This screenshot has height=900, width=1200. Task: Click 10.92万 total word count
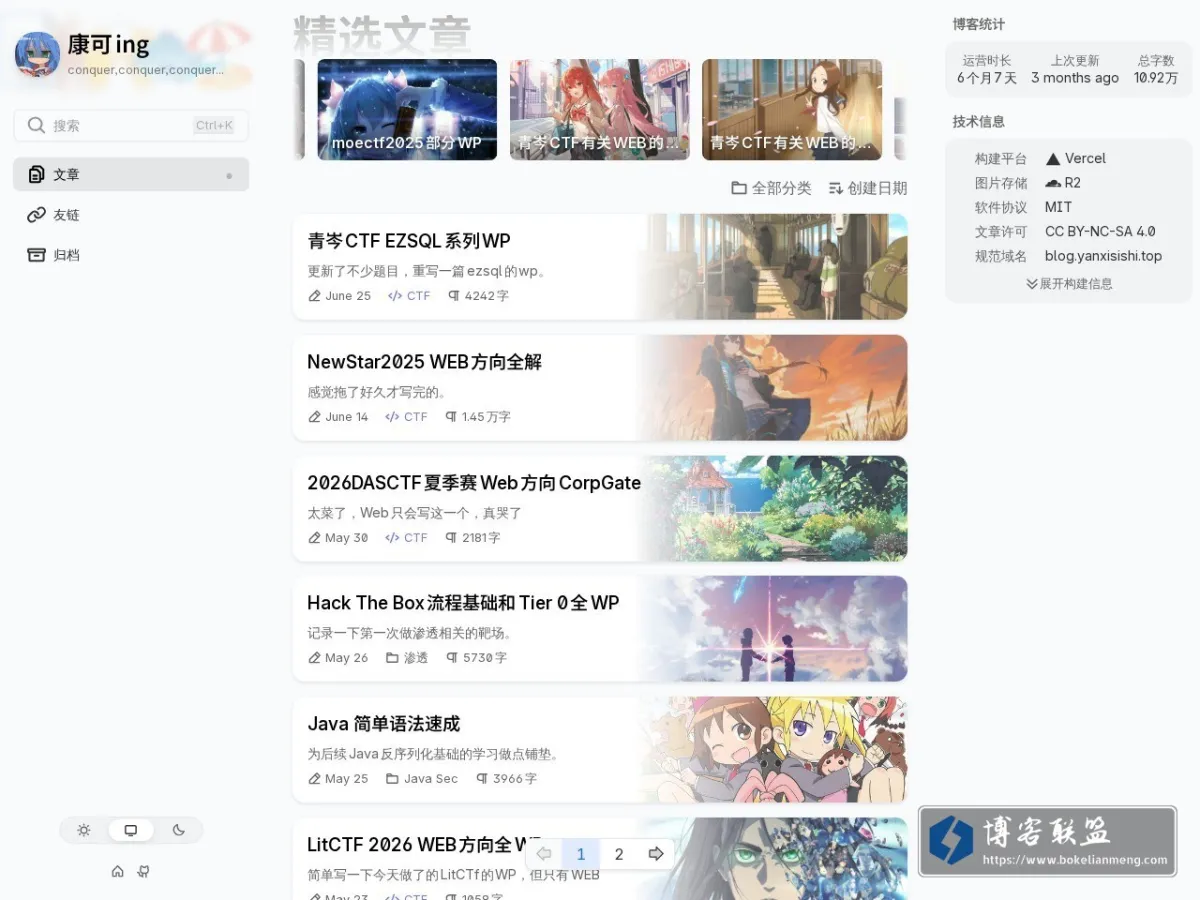point(1156,78)
